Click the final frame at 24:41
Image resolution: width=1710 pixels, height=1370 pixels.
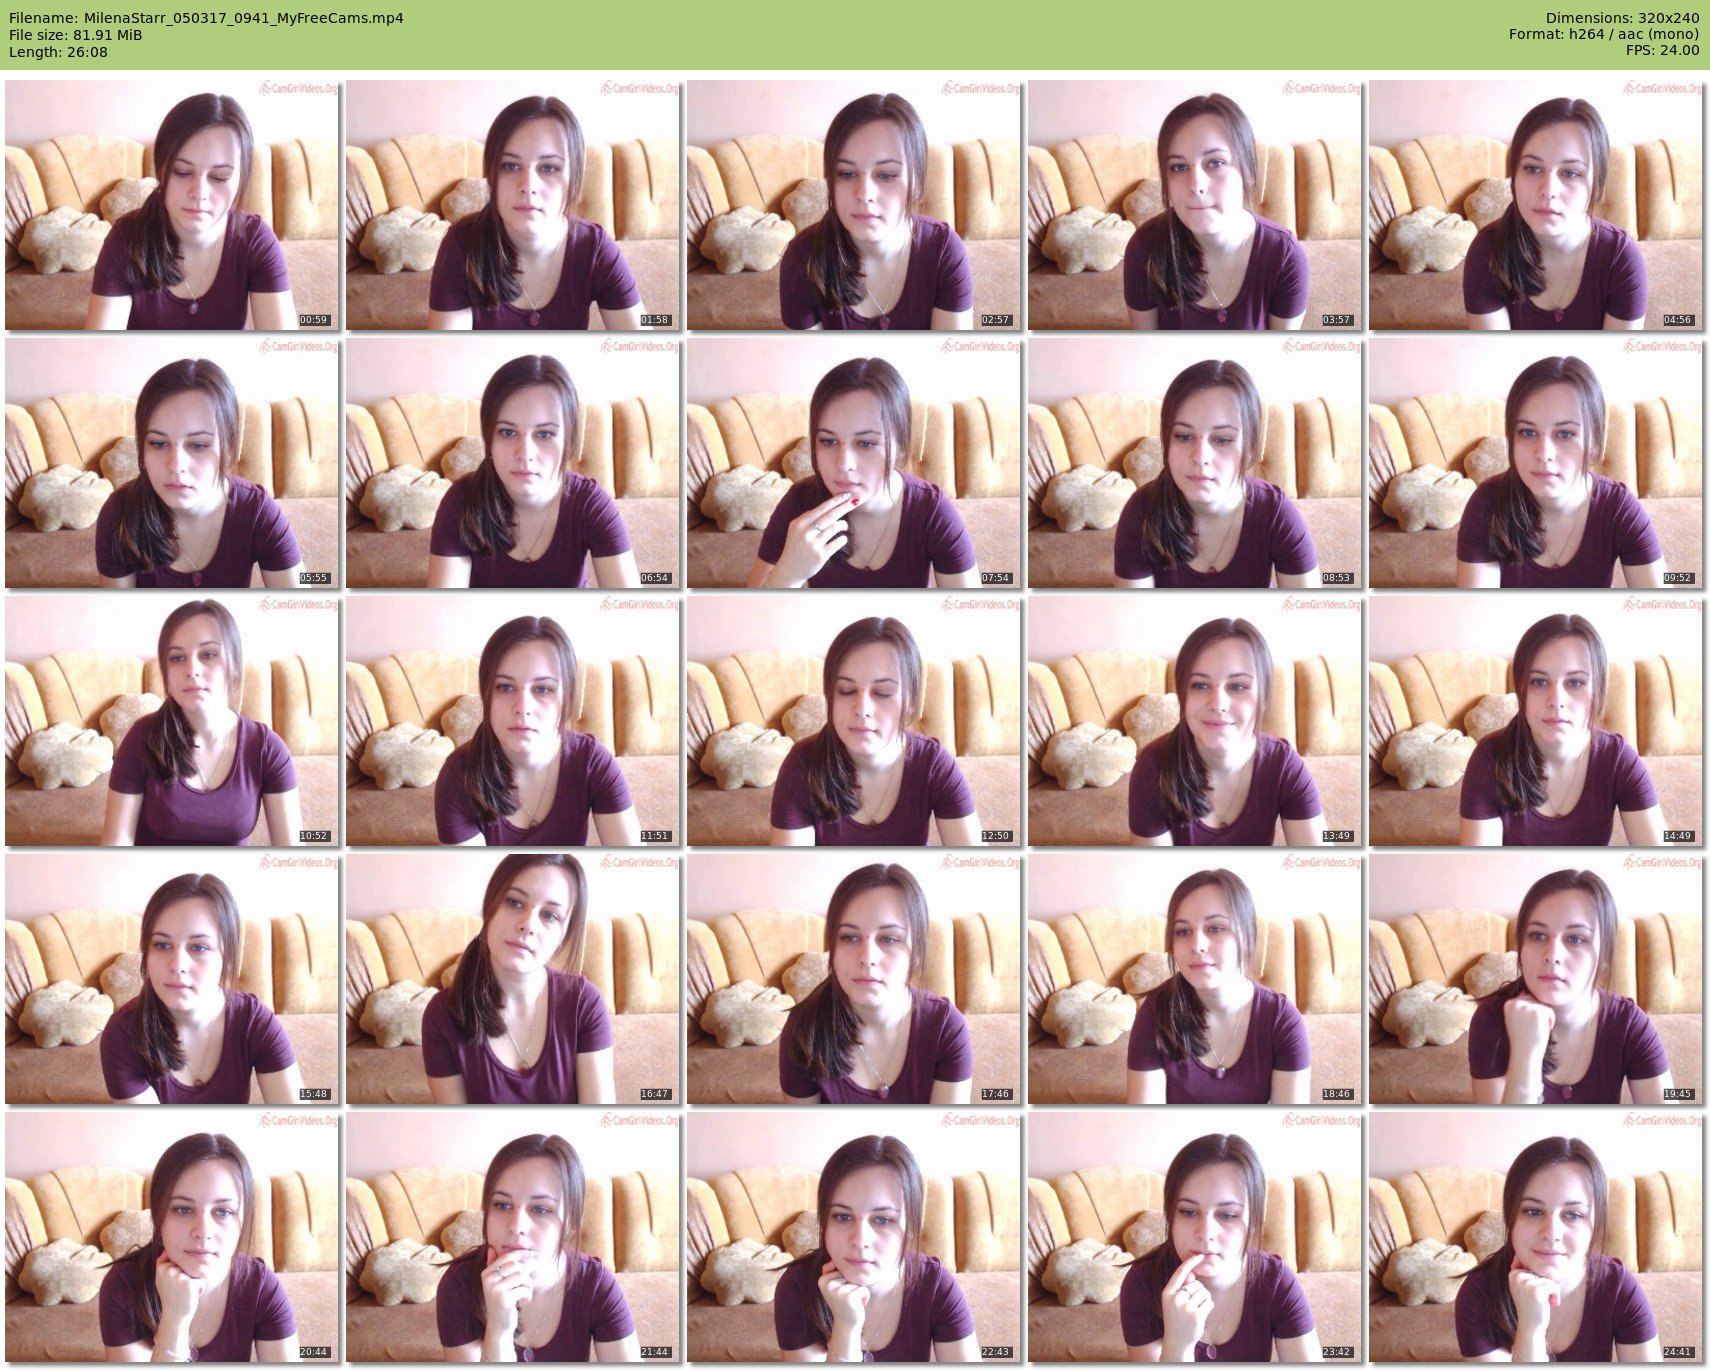click(1536, 1237)
